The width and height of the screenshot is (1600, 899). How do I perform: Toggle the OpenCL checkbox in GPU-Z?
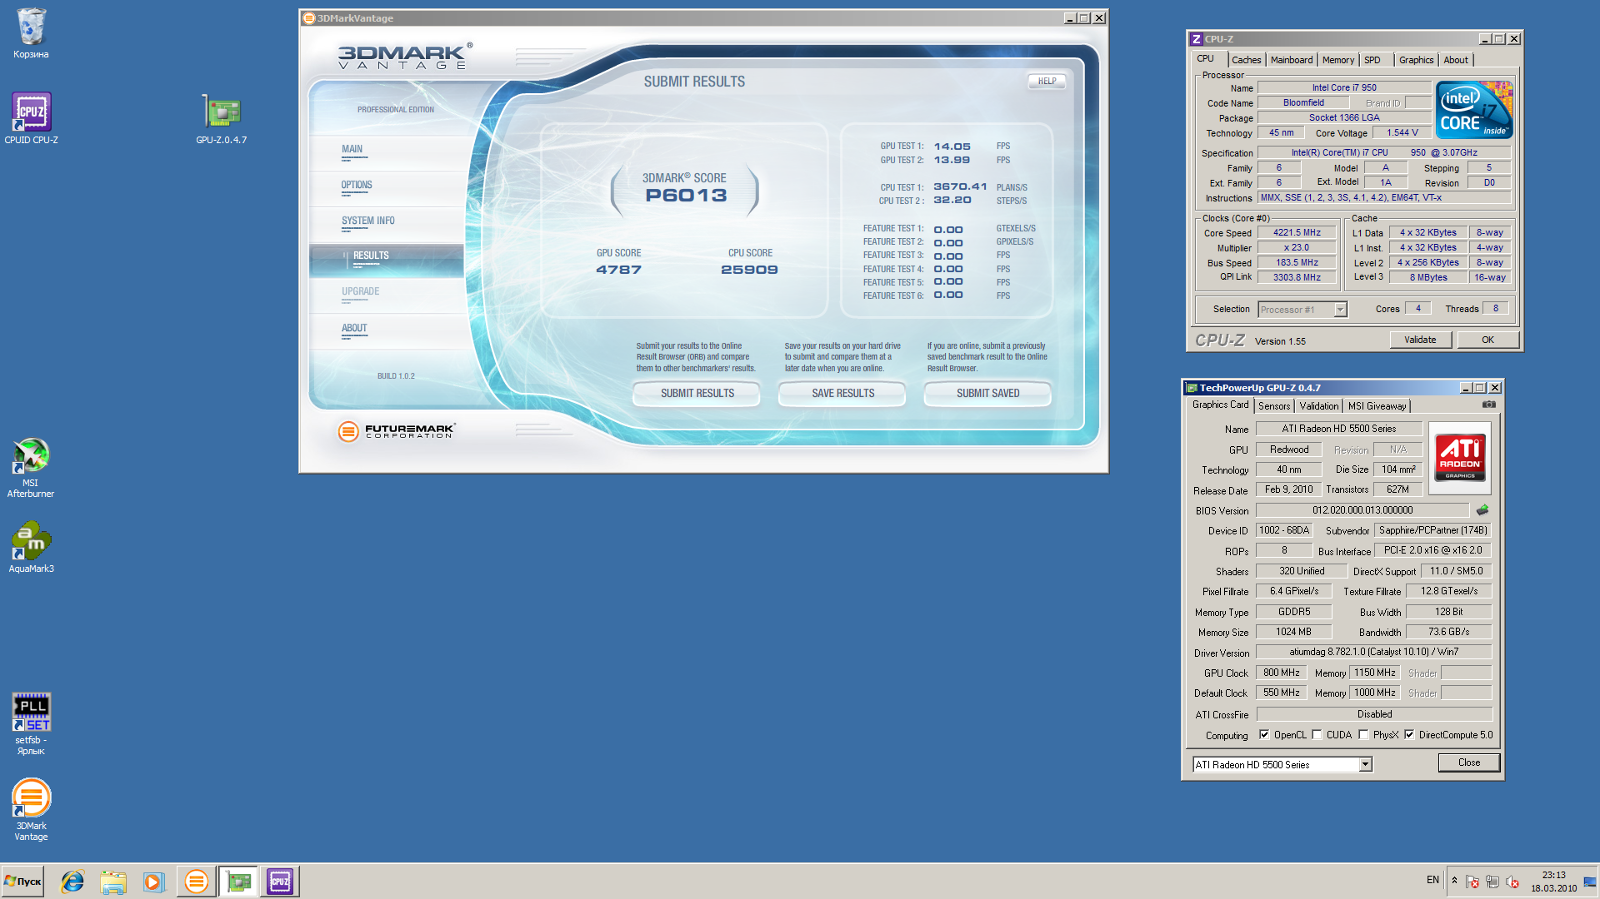pyautogui.click(x=1264, y=735)
